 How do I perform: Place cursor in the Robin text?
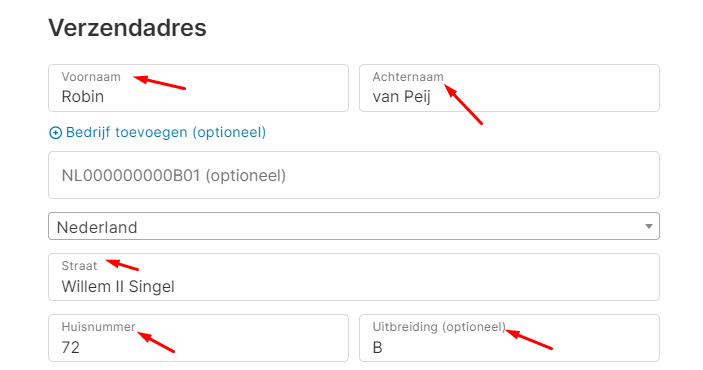coord(82,96)
